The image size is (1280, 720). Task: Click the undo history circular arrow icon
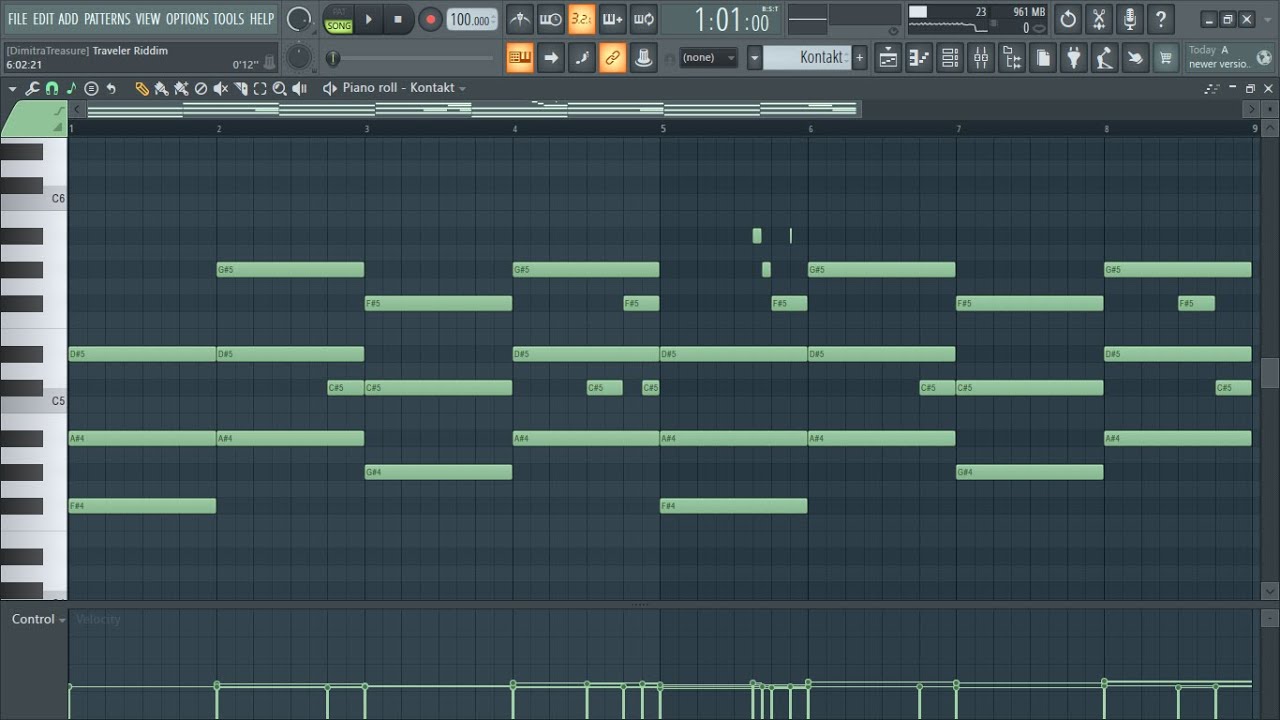click(1068, 19)
